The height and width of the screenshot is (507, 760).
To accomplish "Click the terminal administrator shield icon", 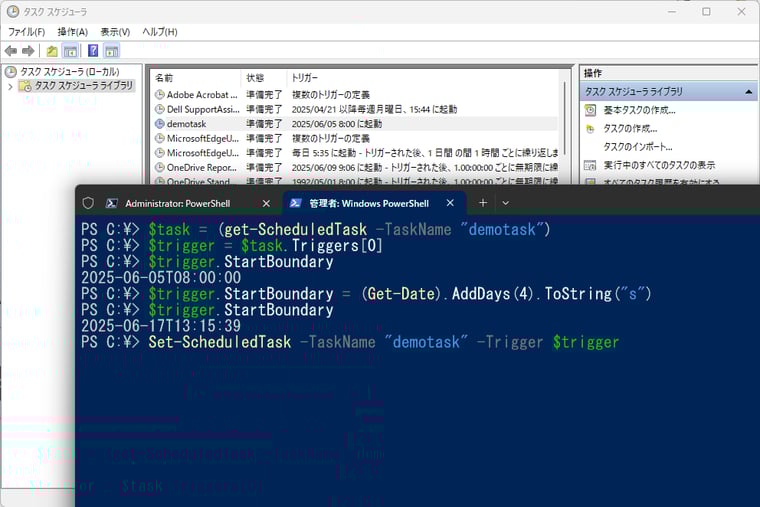I will (x=88, y=203).
